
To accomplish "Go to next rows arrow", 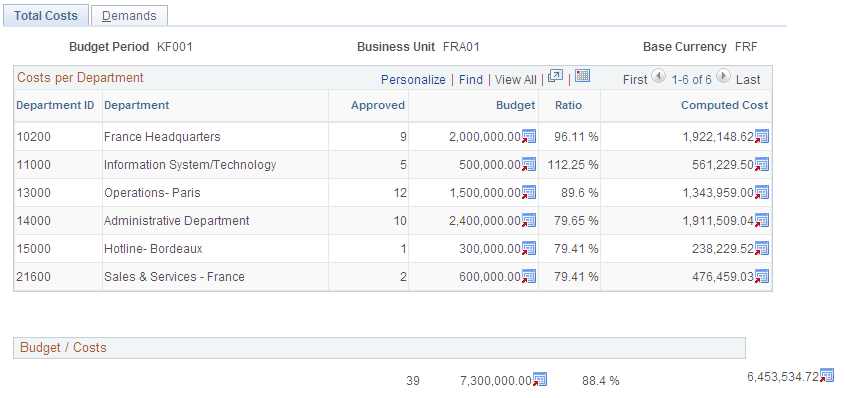I will click(724, 76).
